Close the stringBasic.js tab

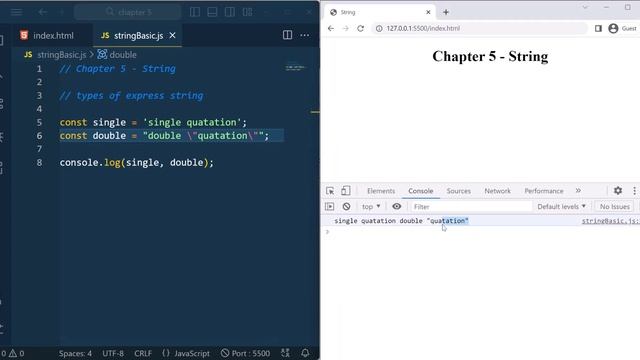tap(173, 36)
